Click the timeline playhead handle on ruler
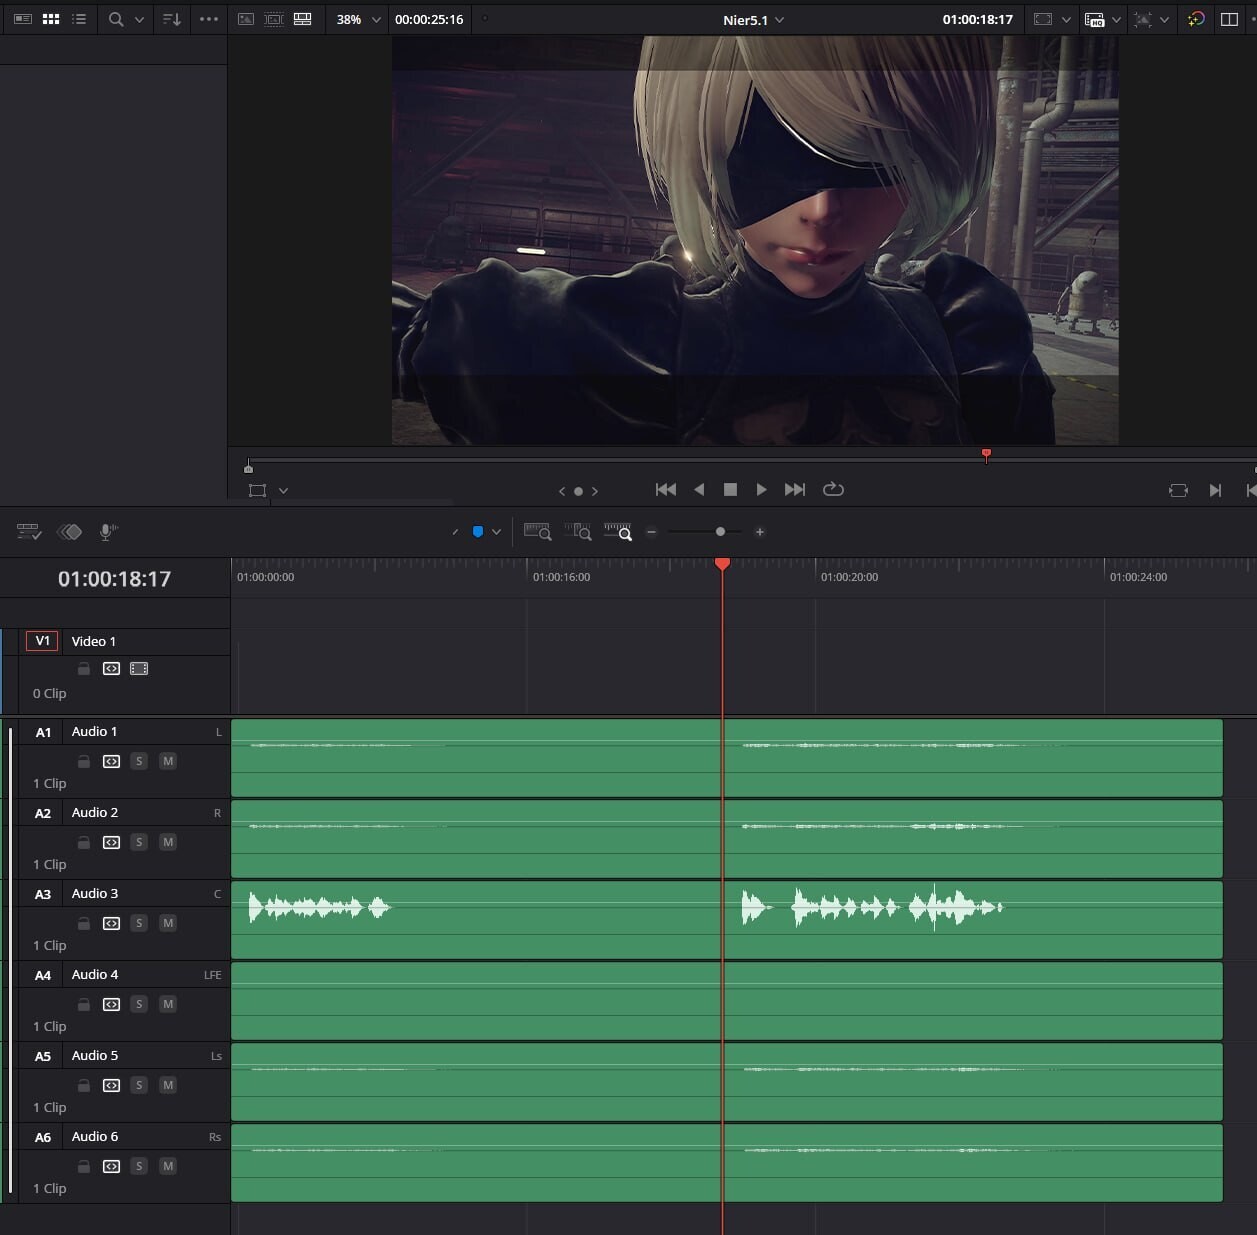The image size is (1257, 1235). pyautogui.click(x=722, y=565)
